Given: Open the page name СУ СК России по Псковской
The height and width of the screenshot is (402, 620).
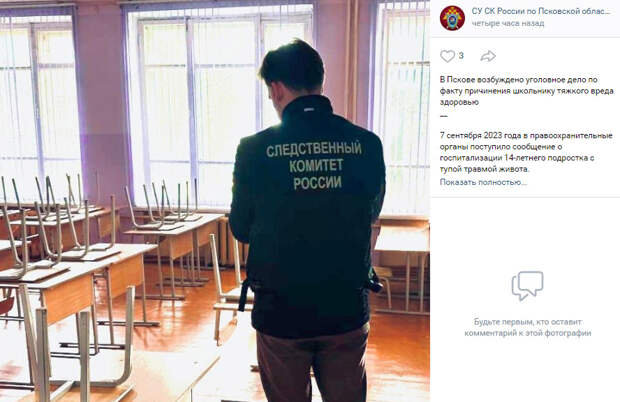Looking at the screenshot, I should pyautogui.click(x=541, y=11).
